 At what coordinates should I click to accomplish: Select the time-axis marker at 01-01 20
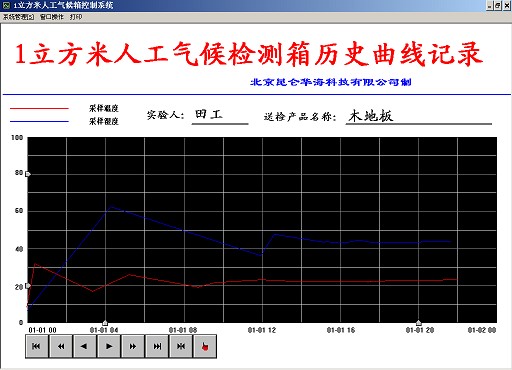[419, 323]
